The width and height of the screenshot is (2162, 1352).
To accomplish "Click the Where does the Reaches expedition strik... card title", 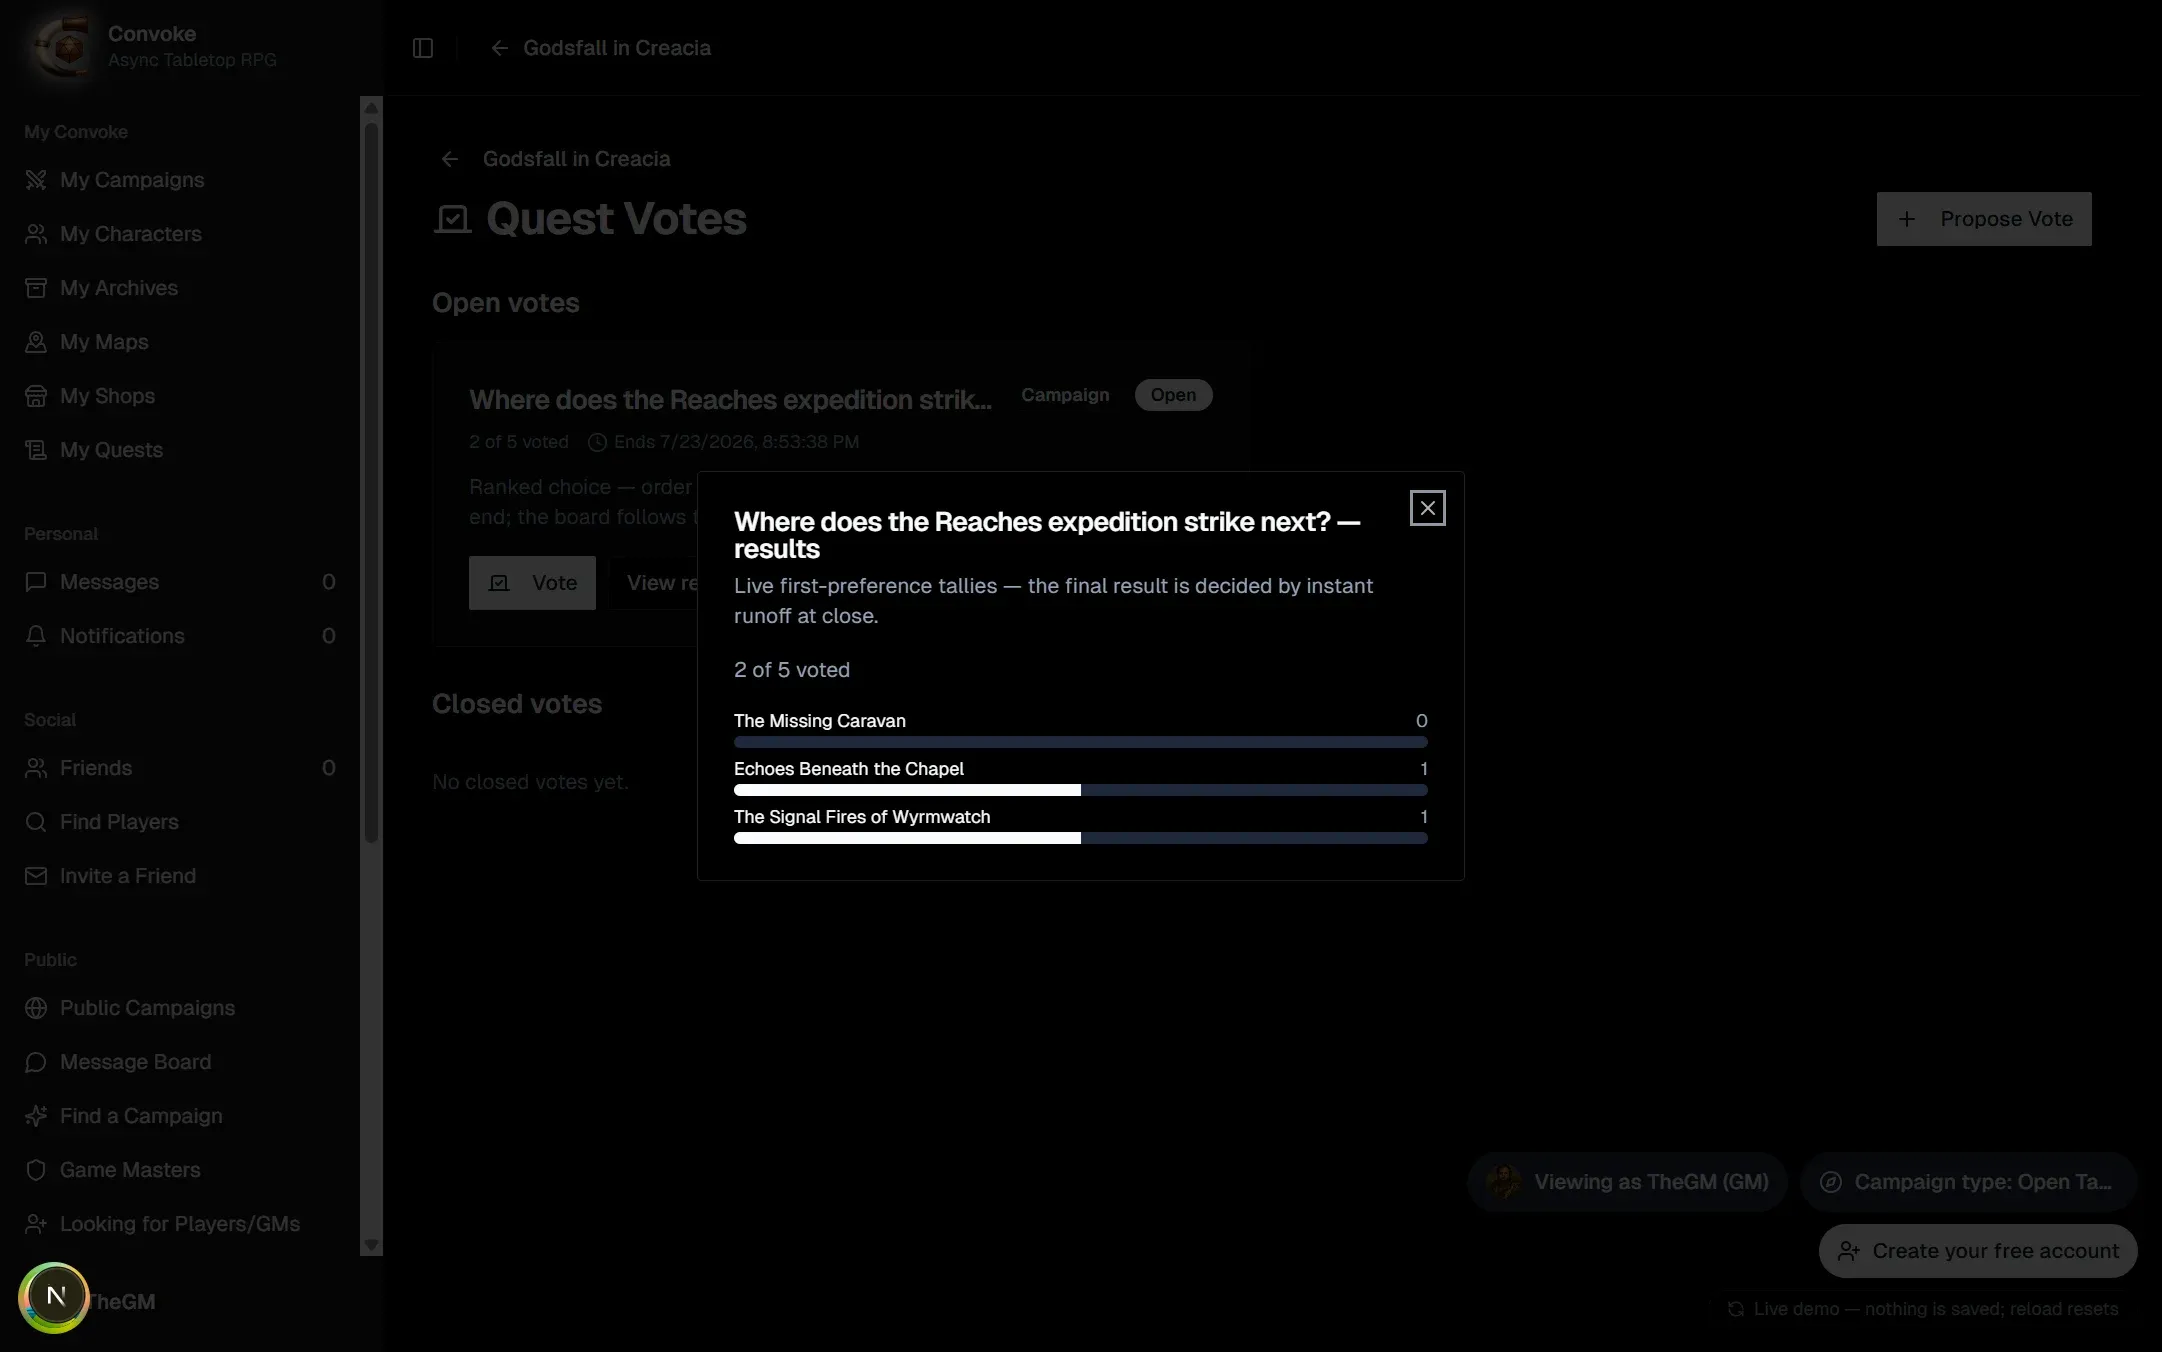I will pyautogui.click(x=730, y=400).
